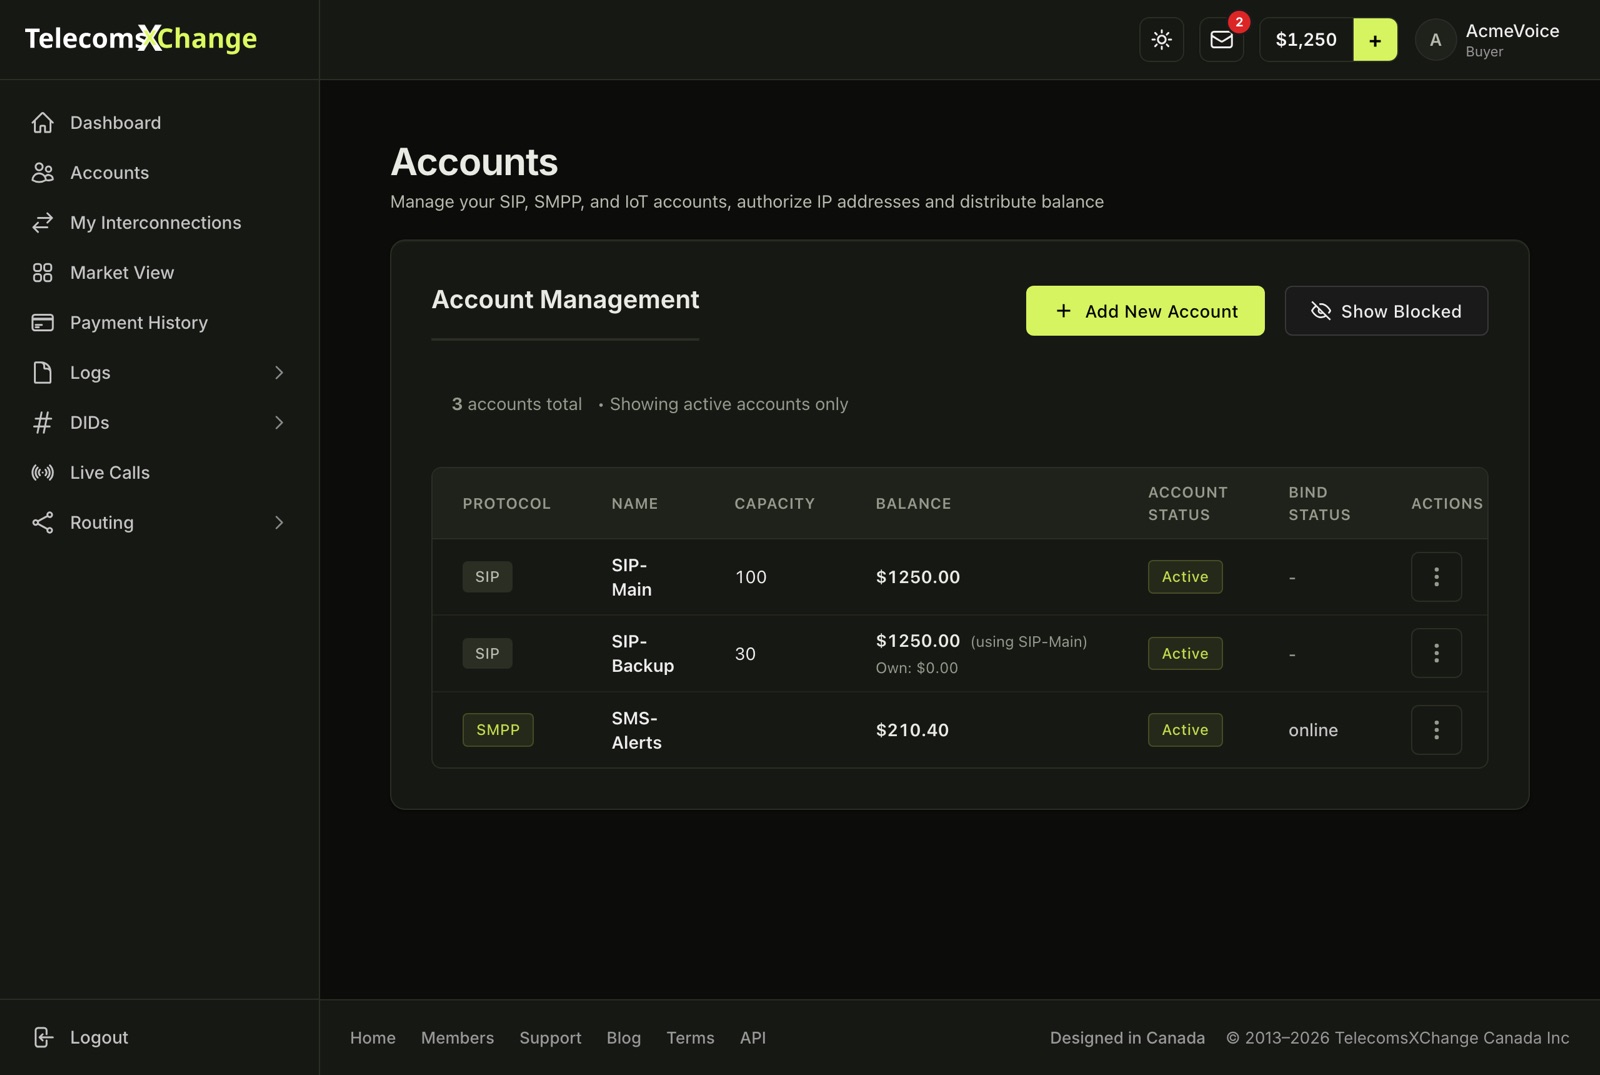Open the messages envelope icon
1600x1075 pixels.
click(1221, 40)
